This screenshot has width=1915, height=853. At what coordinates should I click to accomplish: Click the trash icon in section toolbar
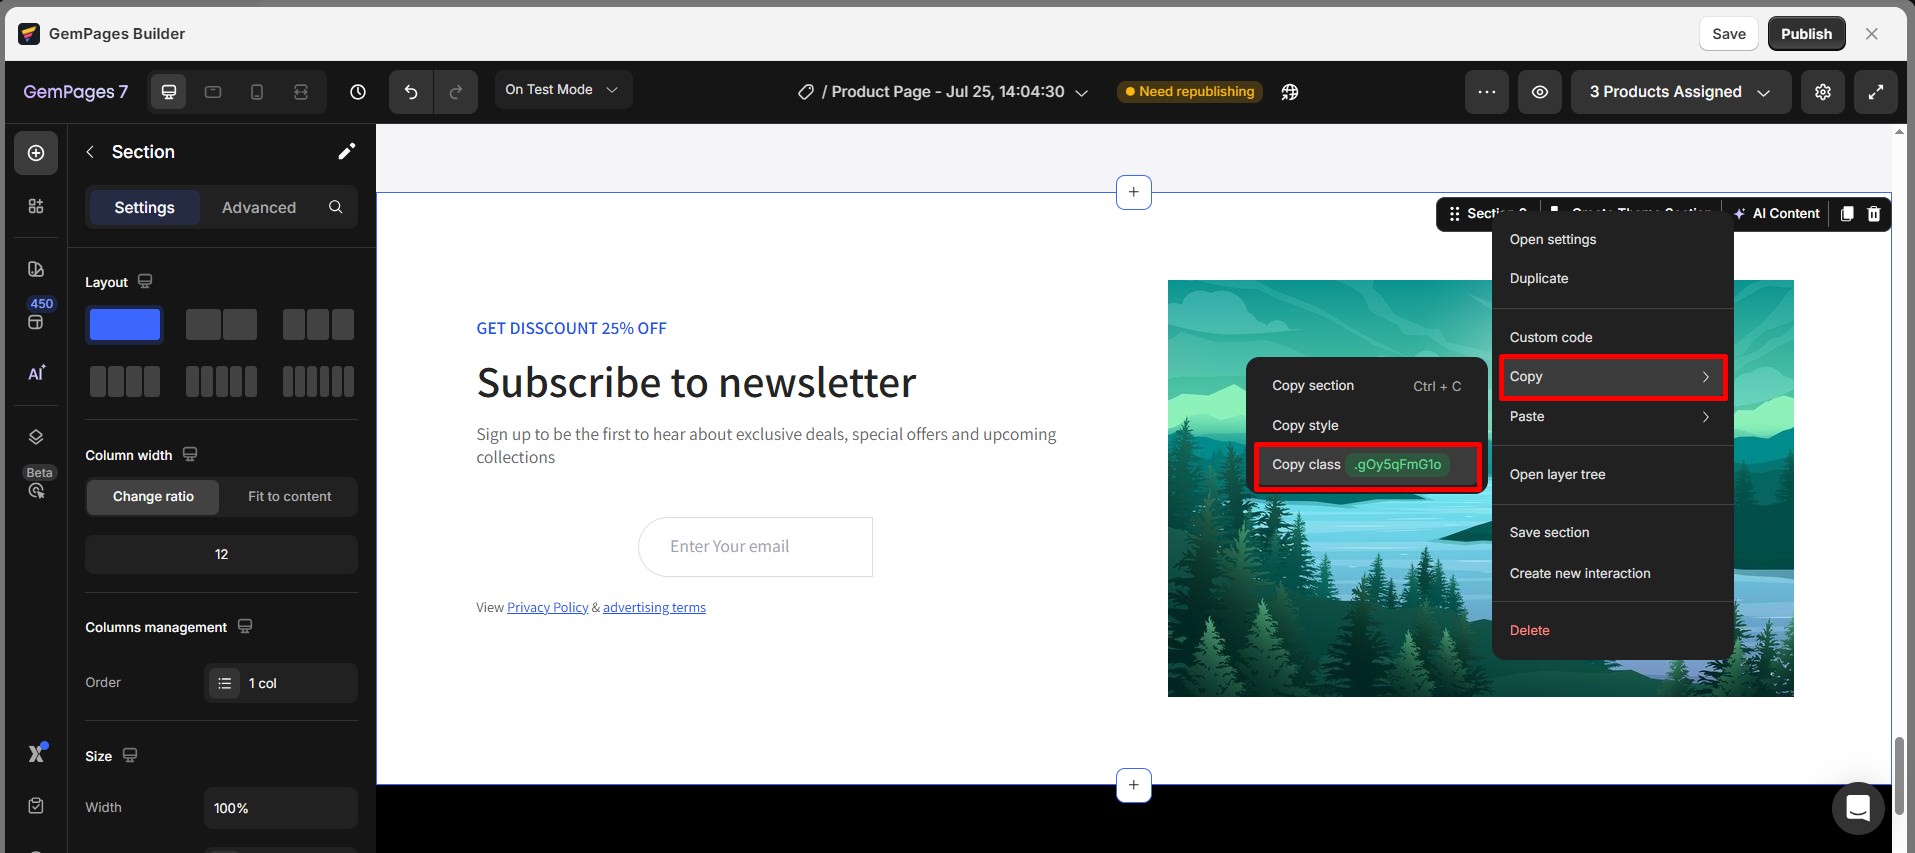pos(1874,214)
